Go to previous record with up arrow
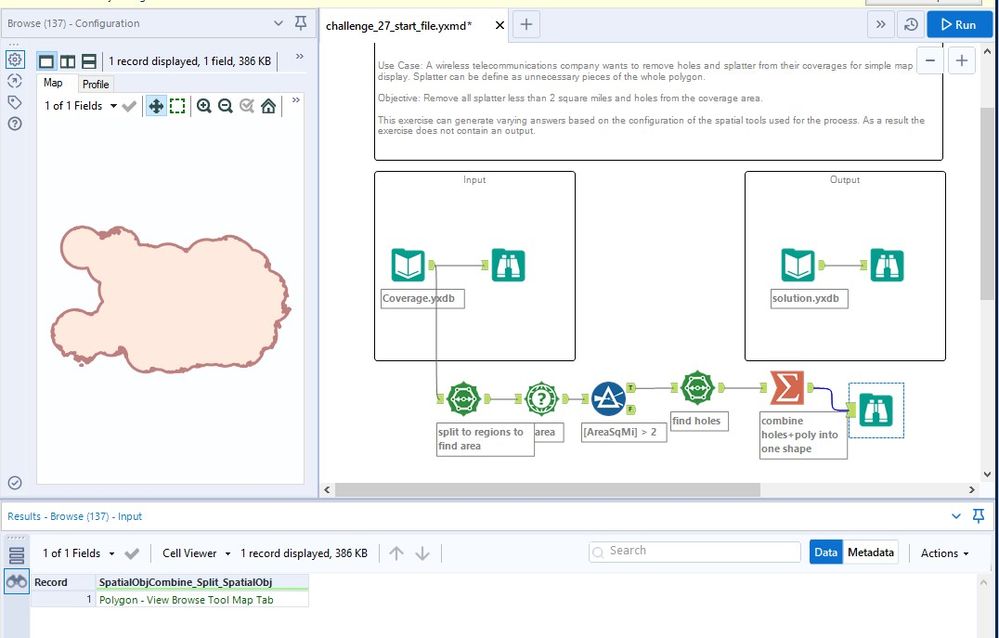 [x=396, y=553]
